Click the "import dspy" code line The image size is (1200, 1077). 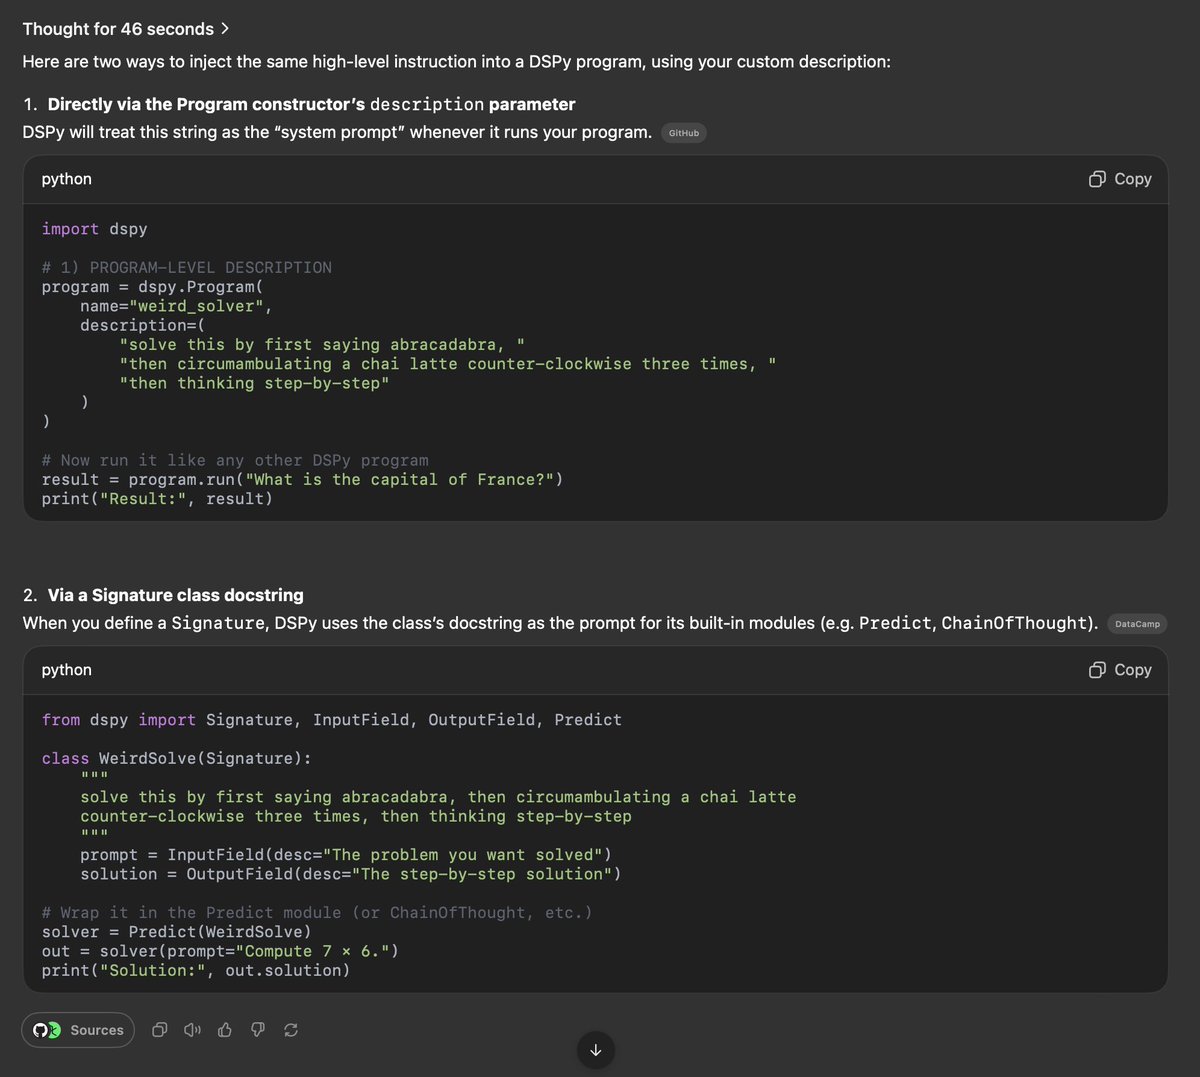click(x=94, y=229)
